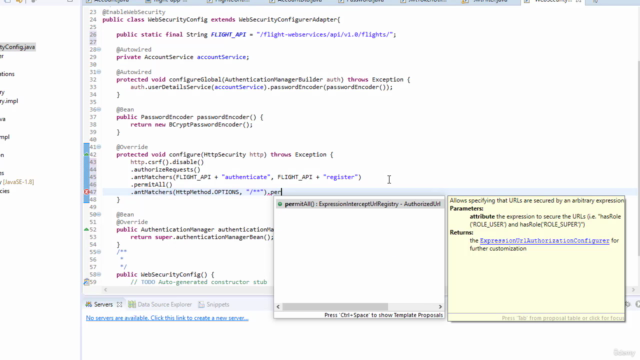
Task: Click '.authorizeRequests()' on line 44
Action: point(165,169)
